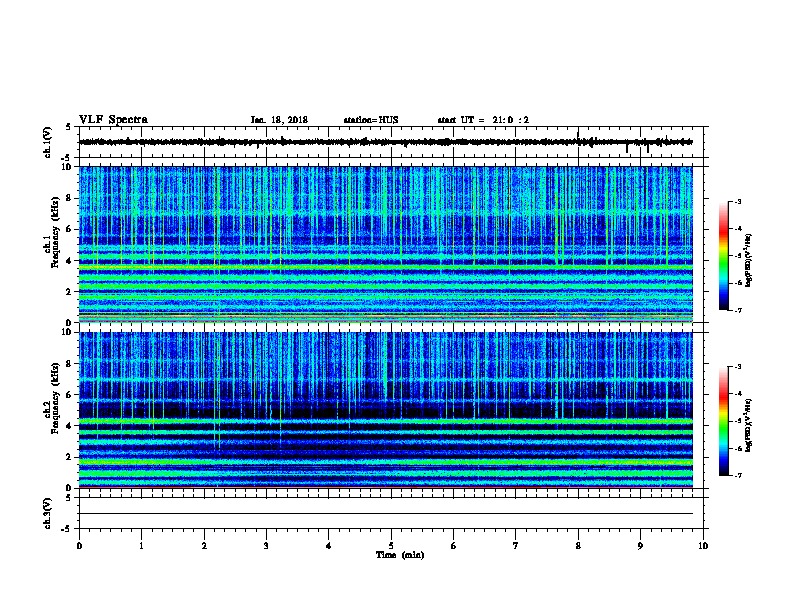Click the "10" tick on the time axis
This screenshot has width=792, height=612.
[x=703, y=546]
